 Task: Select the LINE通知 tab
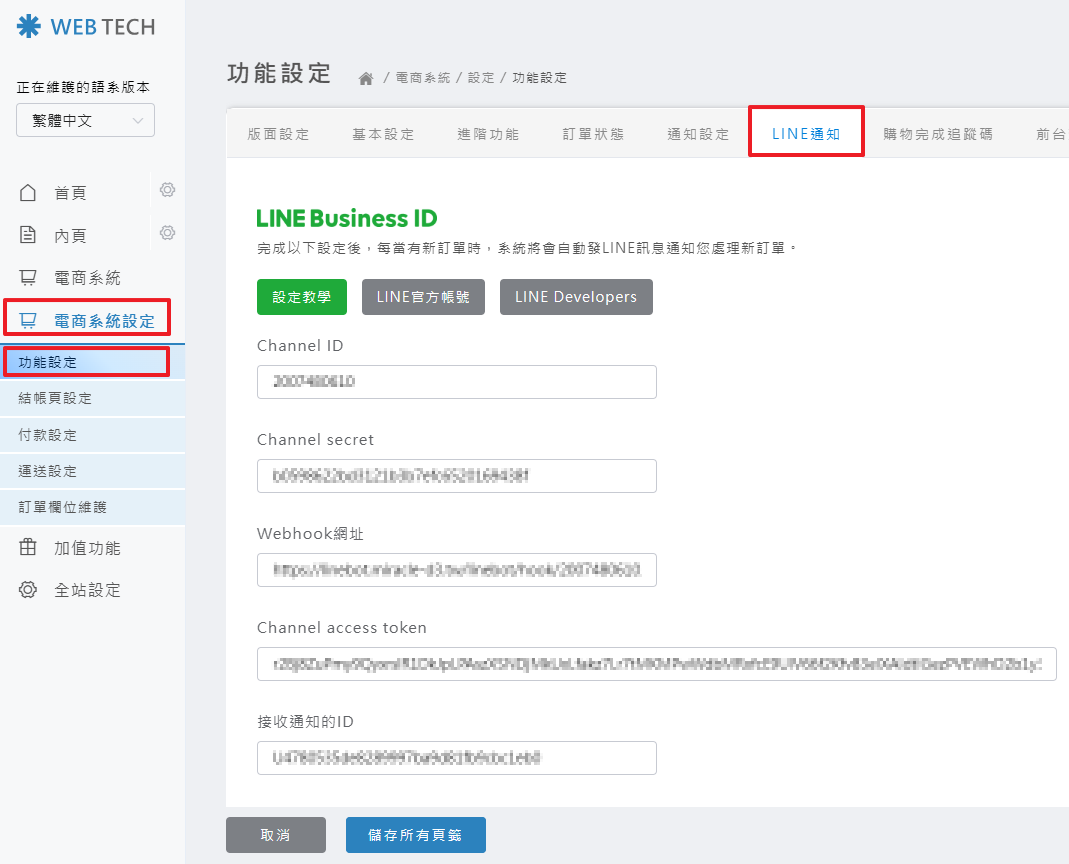(806, 133)
